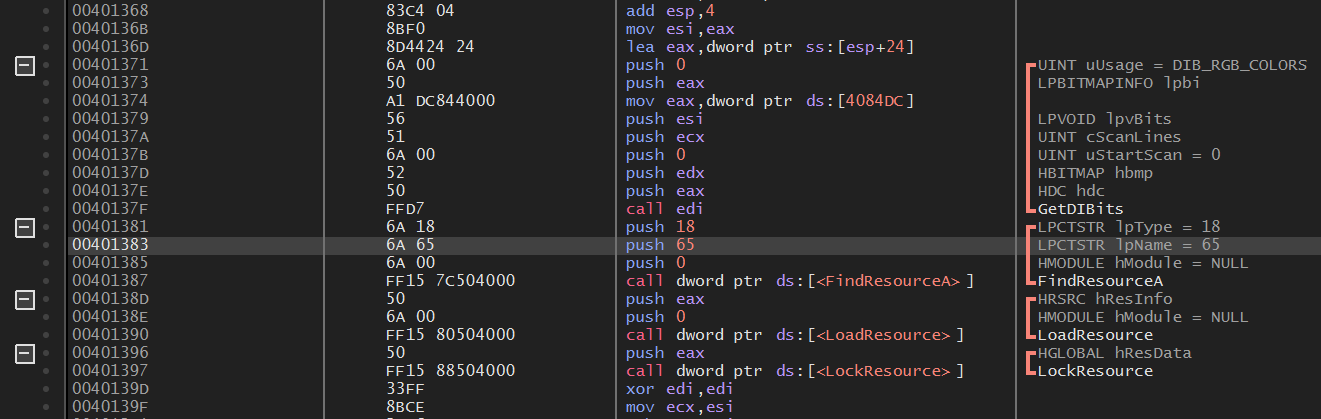Select address 00401368
The width and height of the screenshot is (1321, 419).
coord(108,11)
